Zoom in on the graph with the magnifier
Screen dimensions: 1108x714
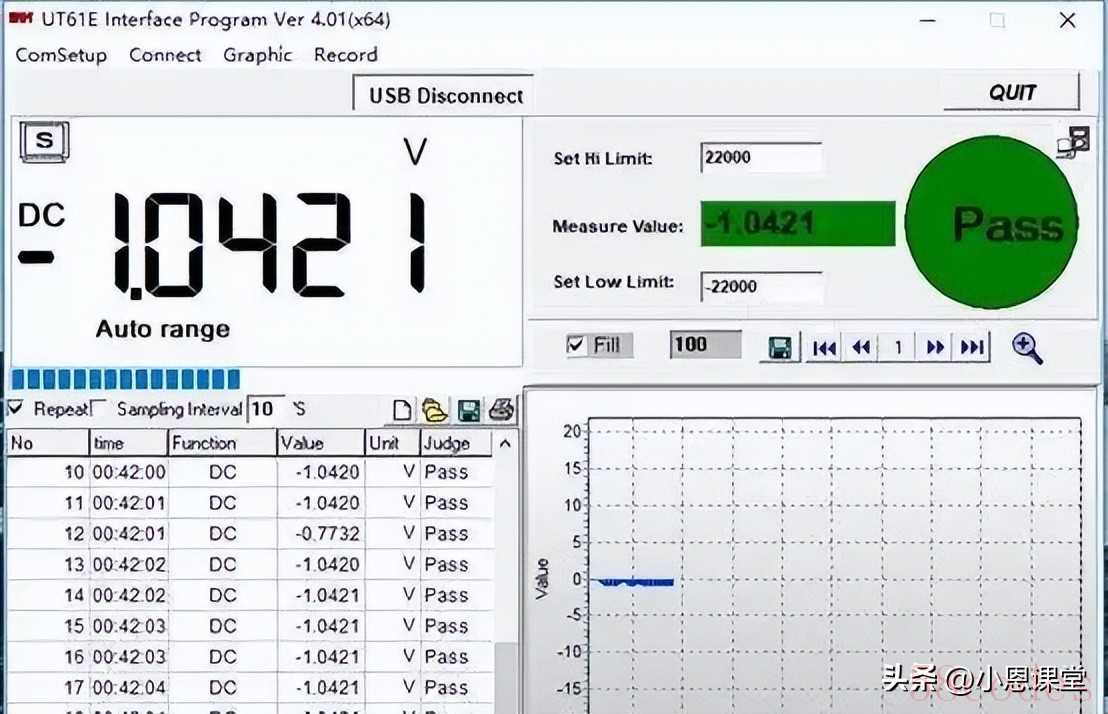click(1027, 348)
